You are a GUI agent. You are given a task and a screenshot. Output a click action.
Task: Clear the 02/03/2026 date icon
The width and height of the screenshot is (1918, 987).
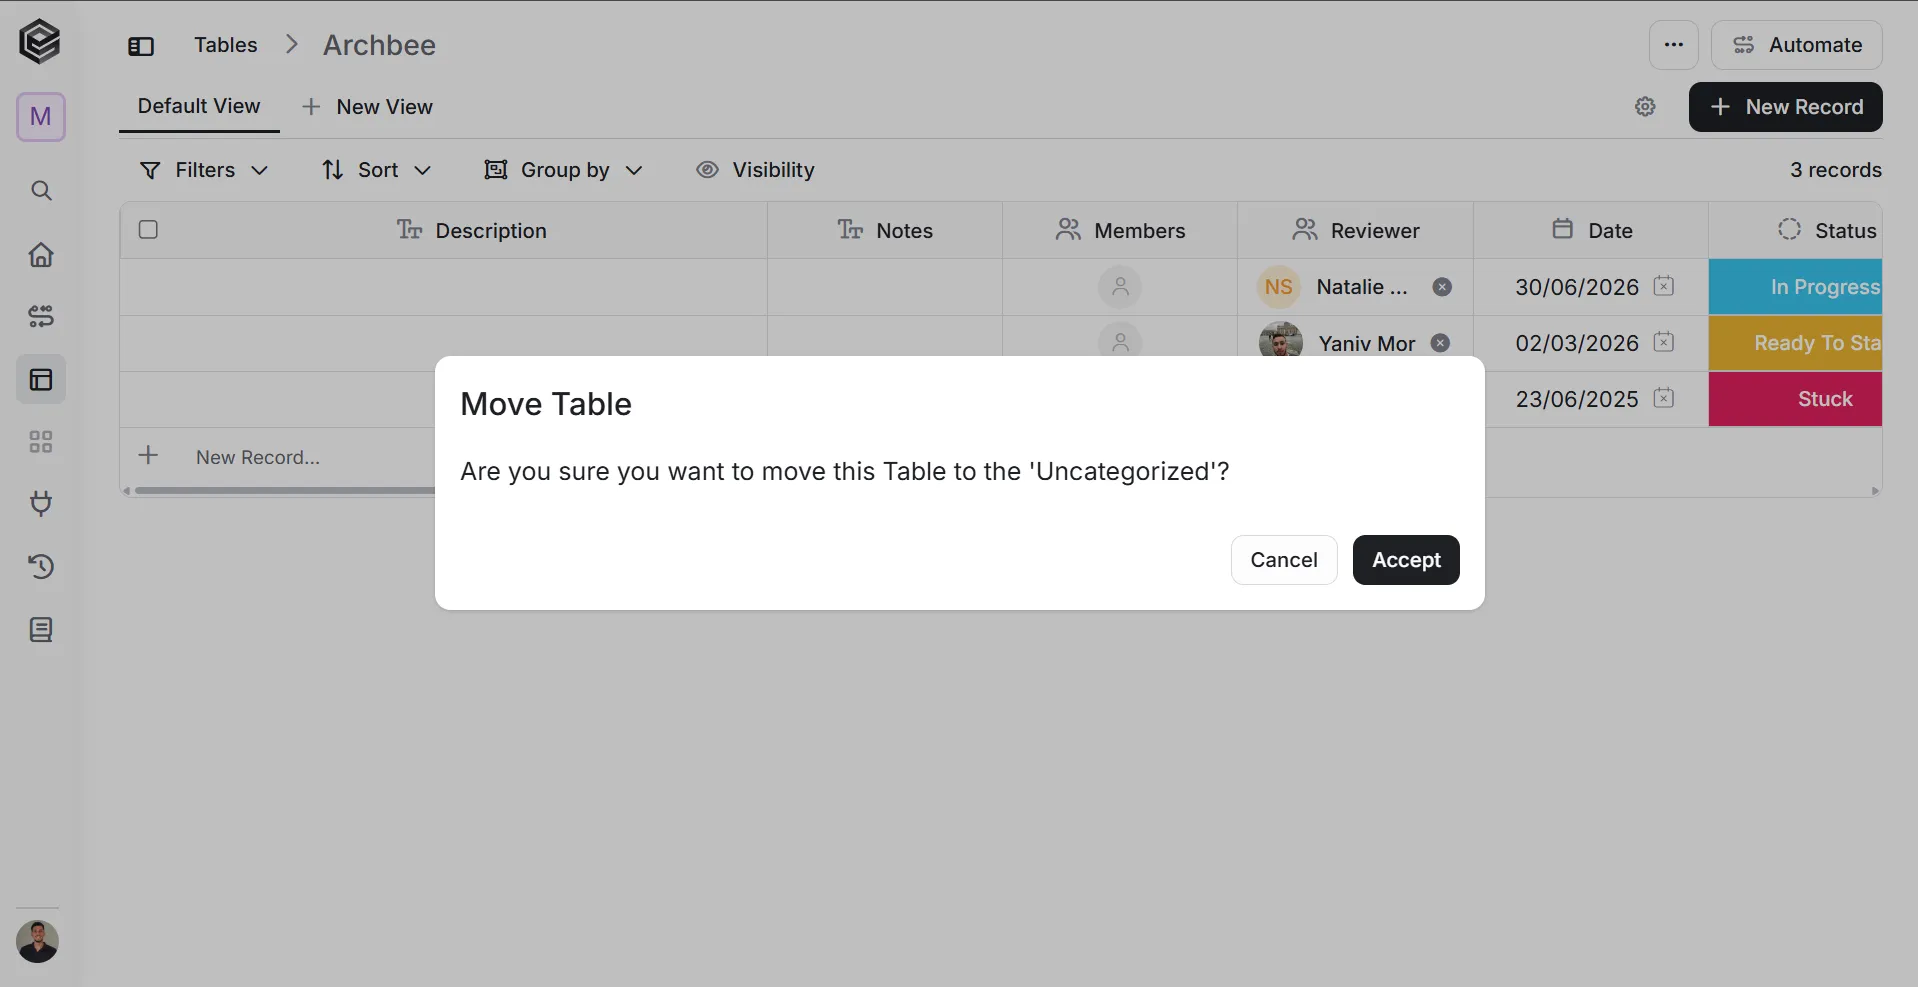pyautogui.click(x=1664, y=342)
